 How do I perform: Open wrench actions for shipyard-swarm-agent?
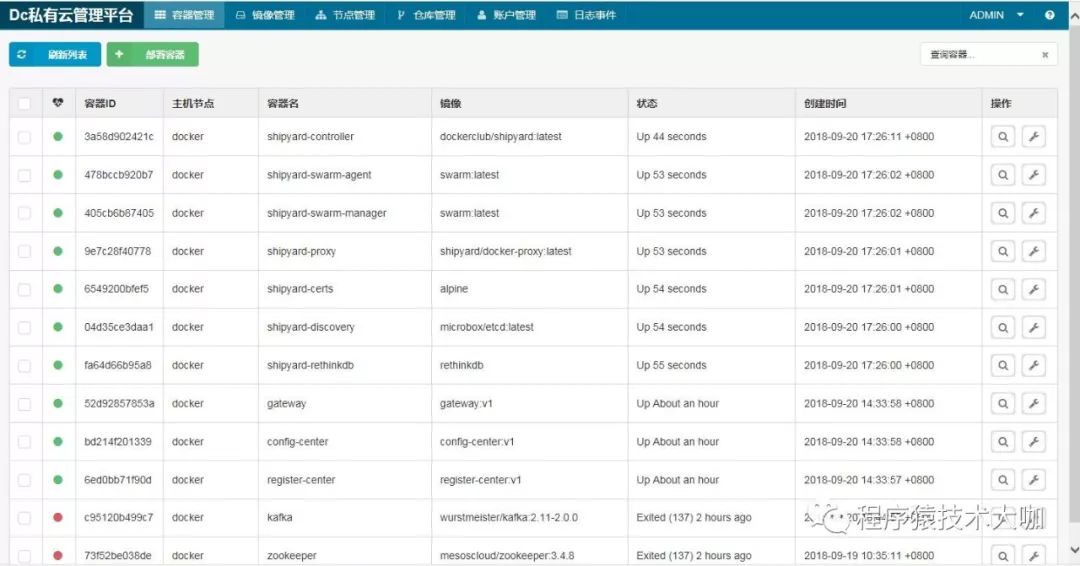click(x=1034, y=175)
